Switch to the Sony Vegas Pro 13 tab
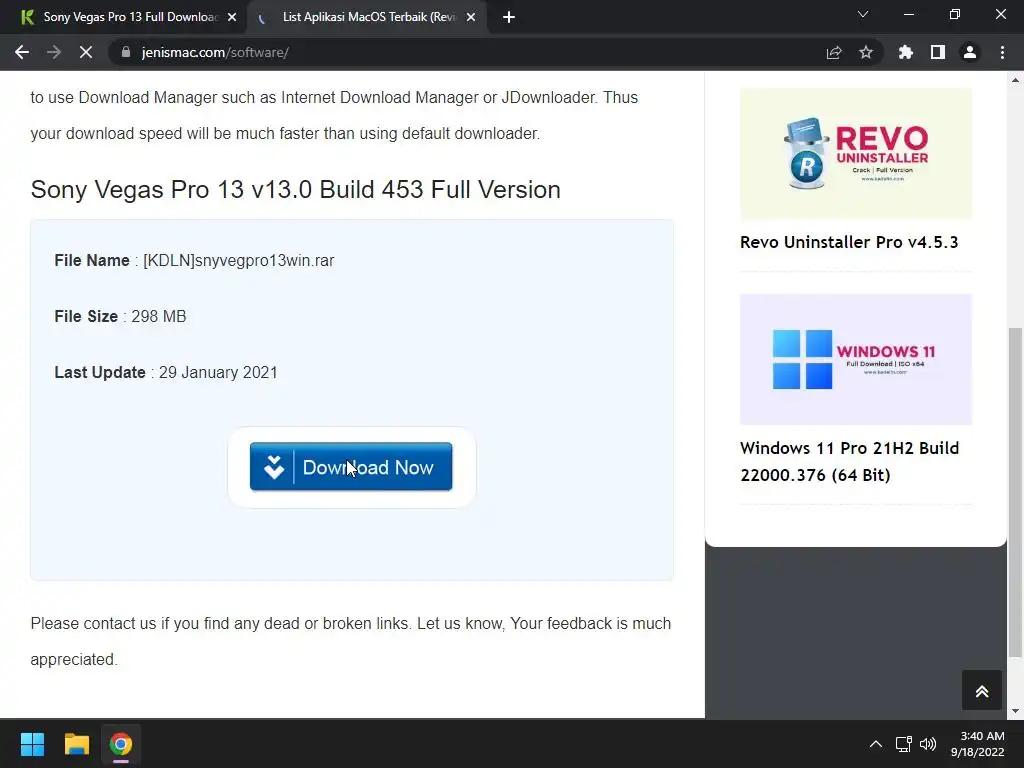Viewport: 1024px width, 768px height. coord(125,17)
